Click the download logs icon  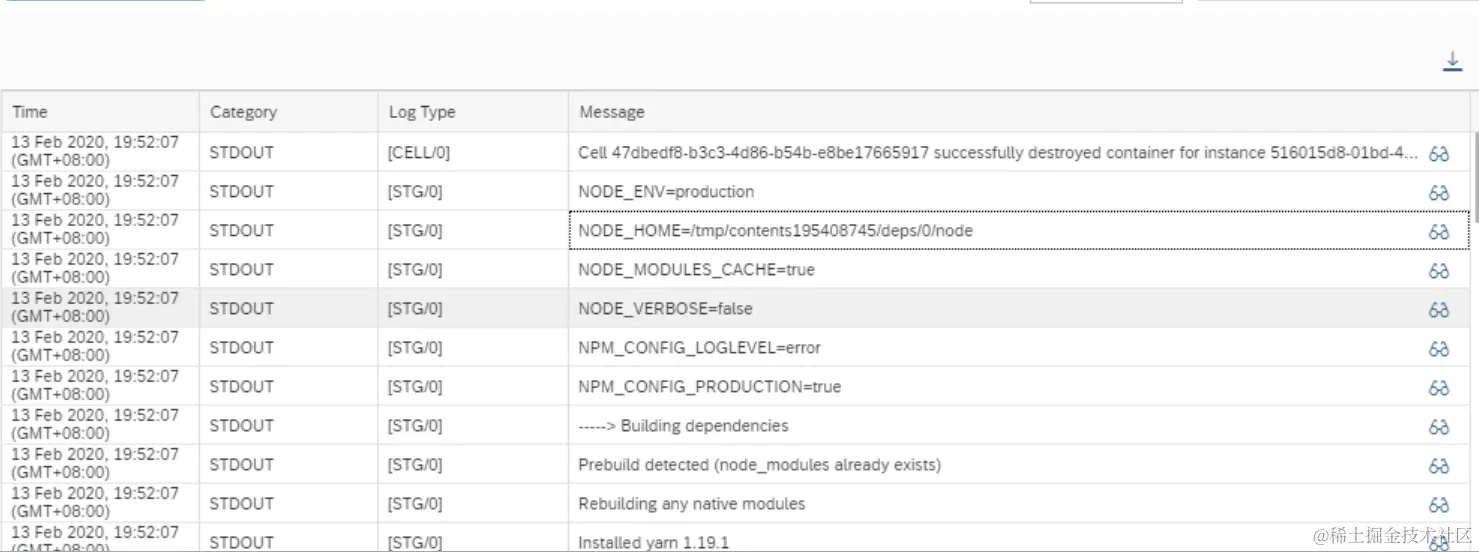pyautogui.click(x=1452, y=62)
